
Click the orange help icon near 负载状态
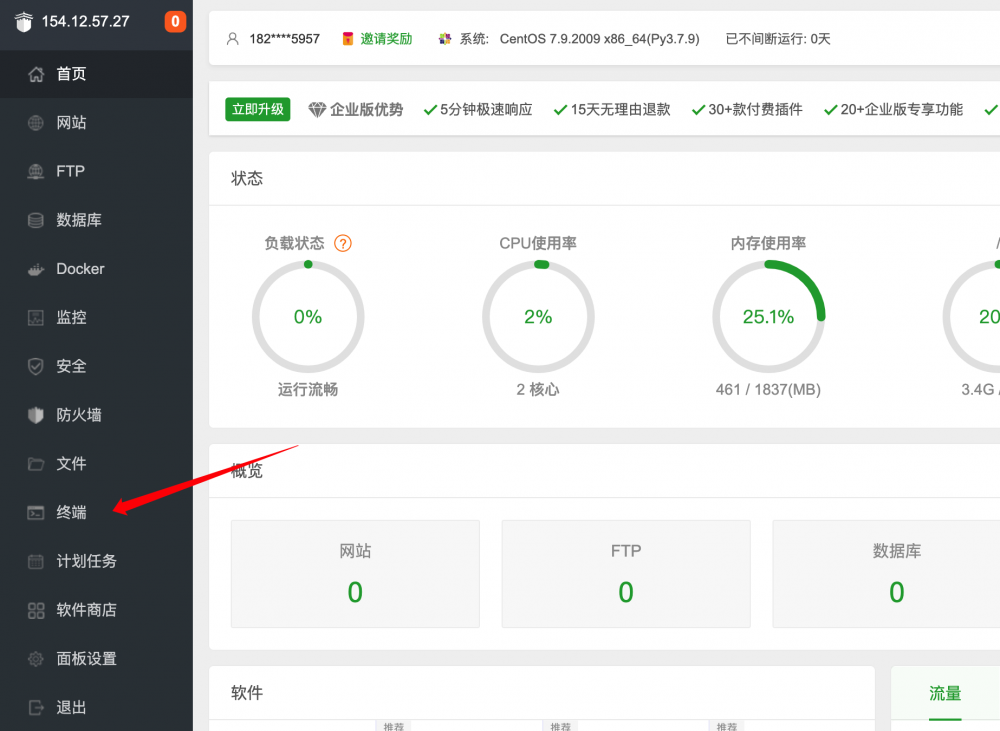[x=343, y=243]
